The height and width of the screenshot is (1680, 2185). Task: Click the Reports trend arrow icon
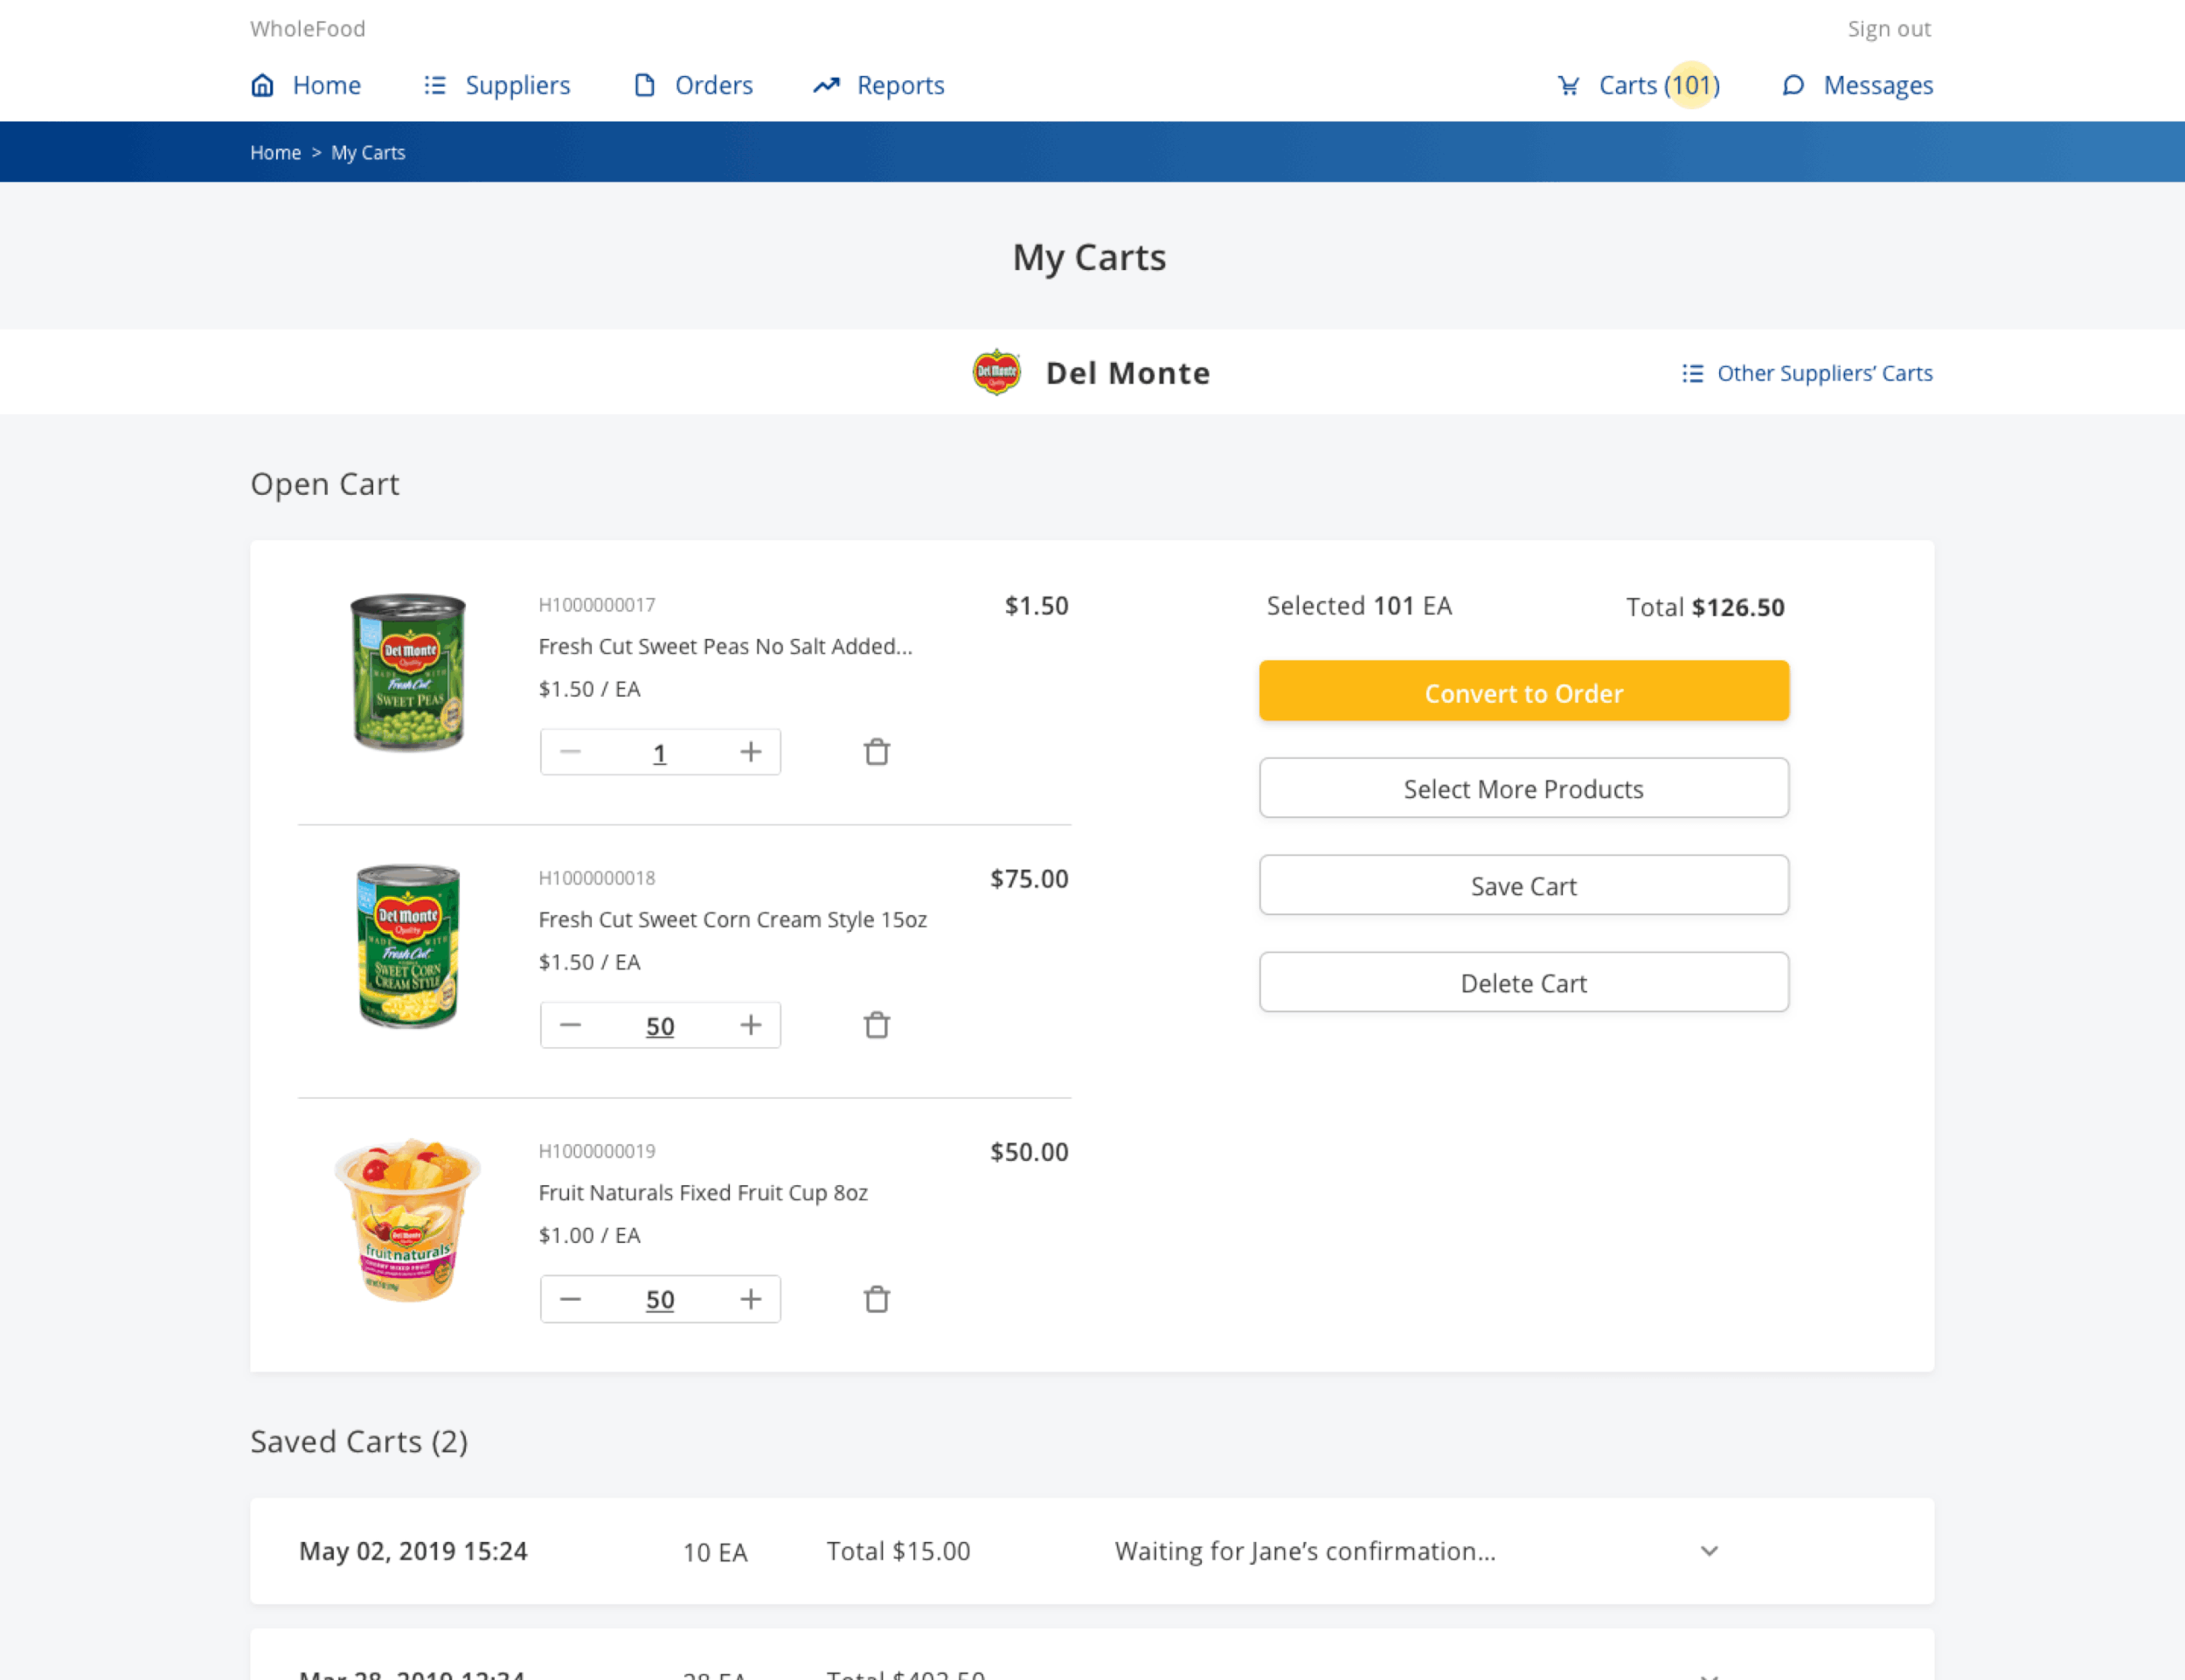click(826, 86)
